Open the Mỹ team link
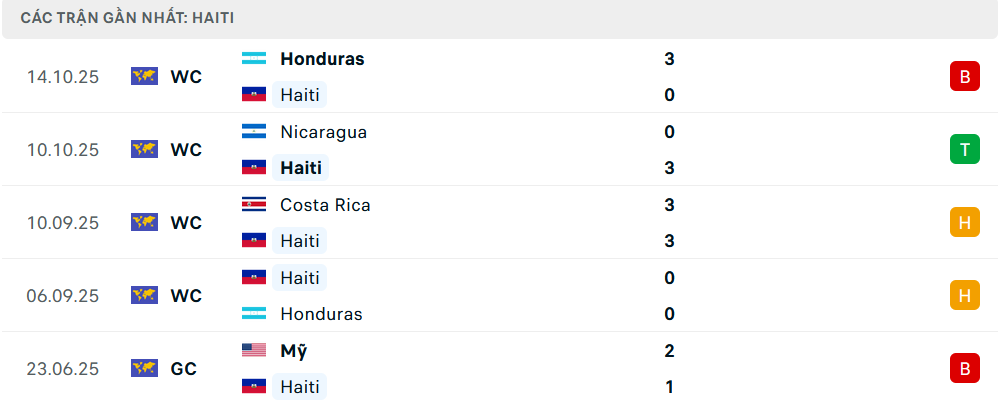1002x402 pixels. pos(293,351)
